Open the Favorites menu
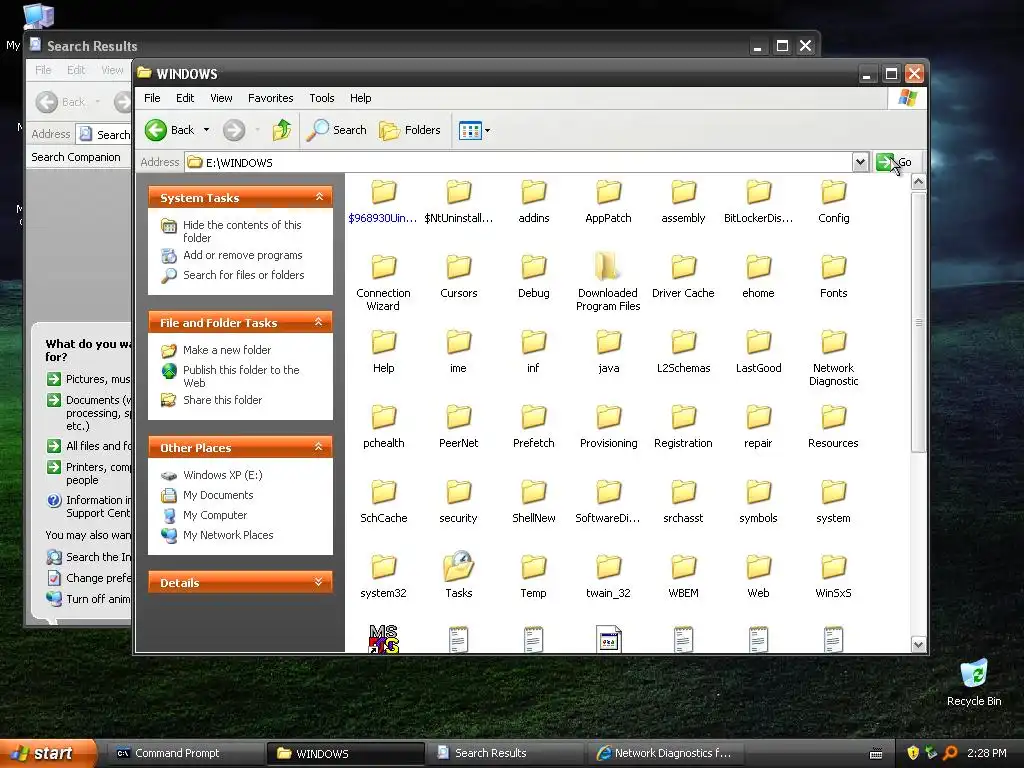 point(270,98)
